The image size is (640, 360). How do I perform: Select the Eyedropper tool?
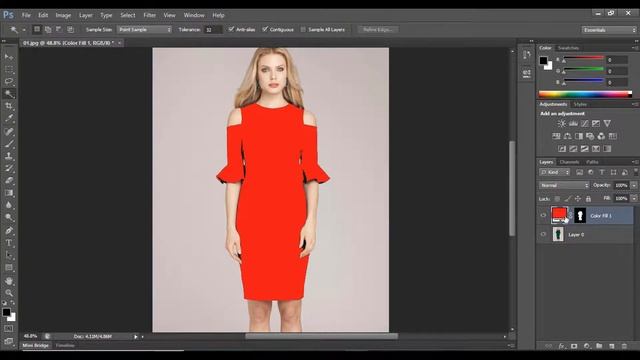(9, 119)
